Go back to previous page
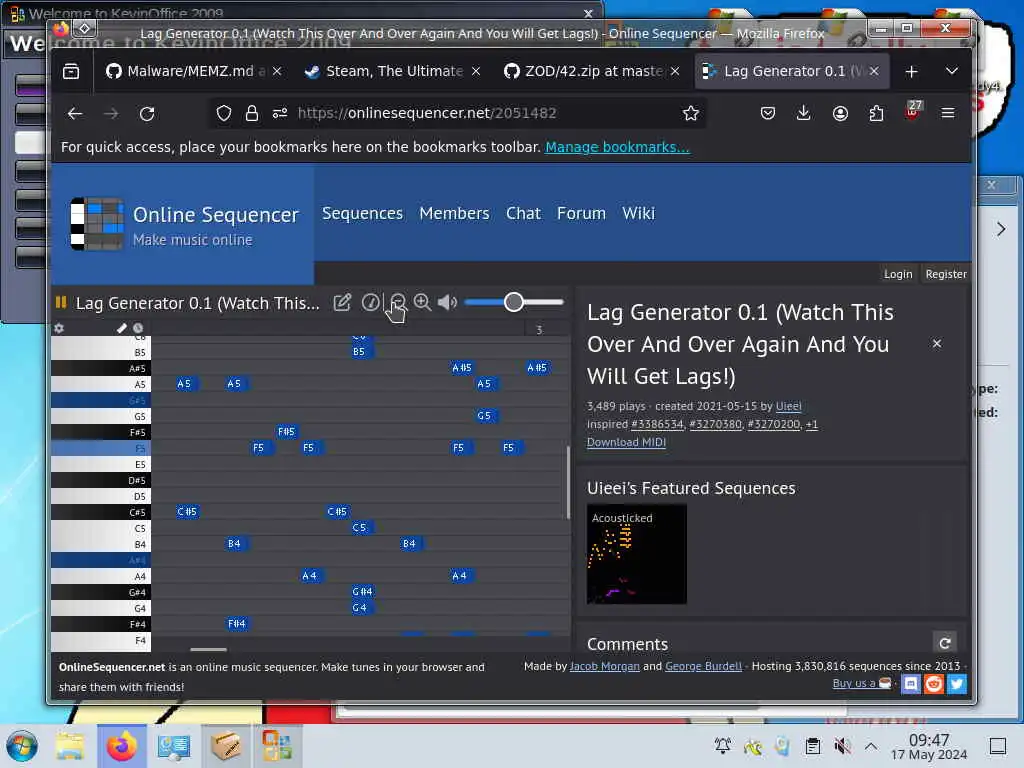The image size is (1024, 768). 75,114
